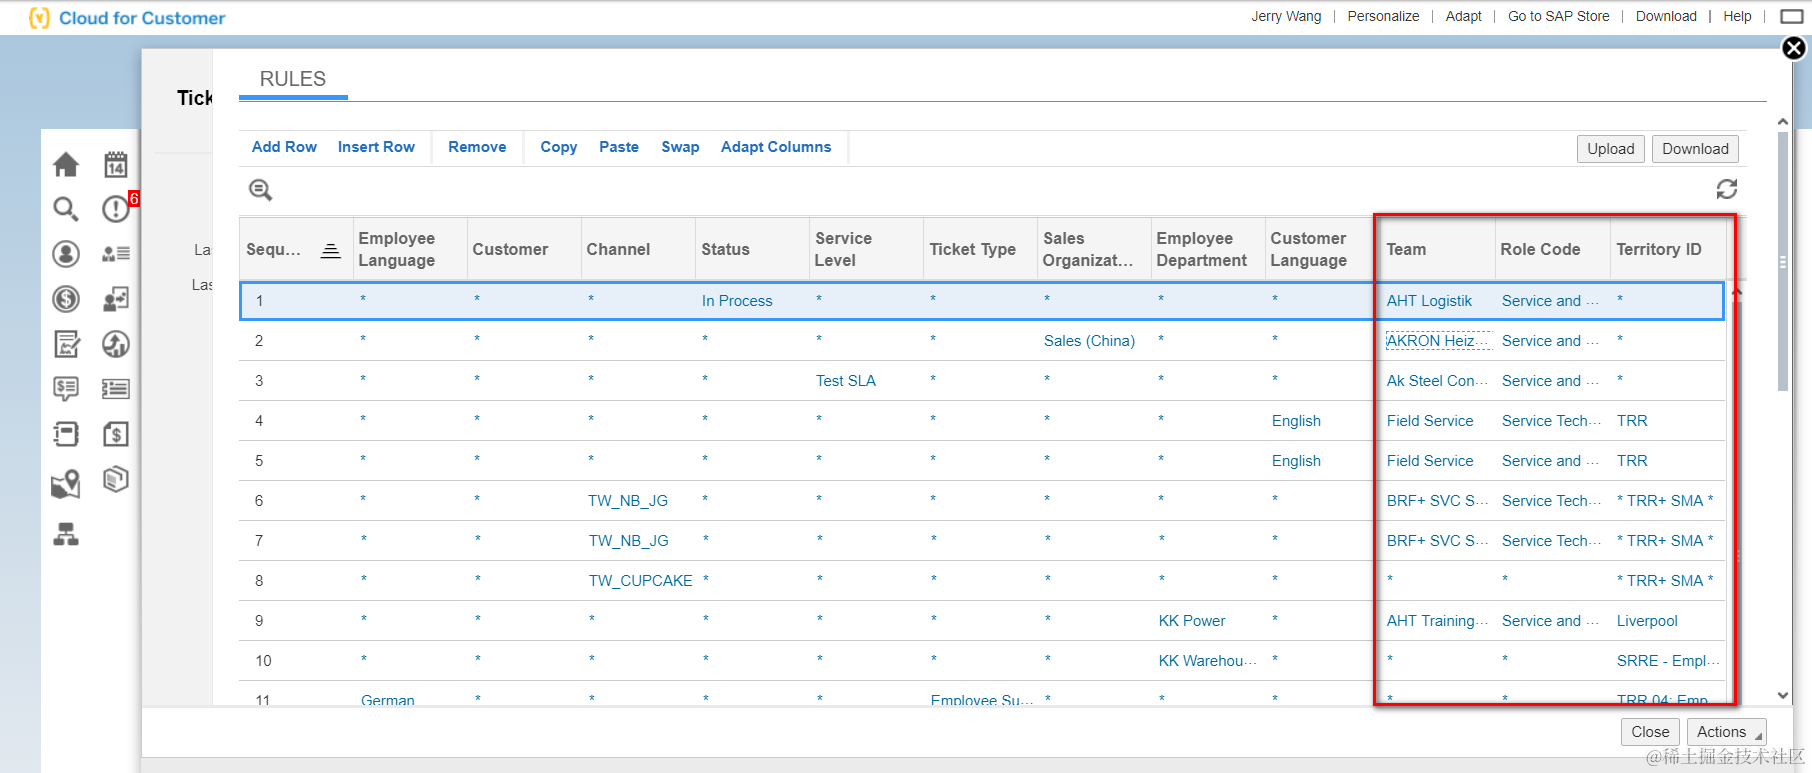
Task: Click the screen icon next to Help
Action: 1792,16
